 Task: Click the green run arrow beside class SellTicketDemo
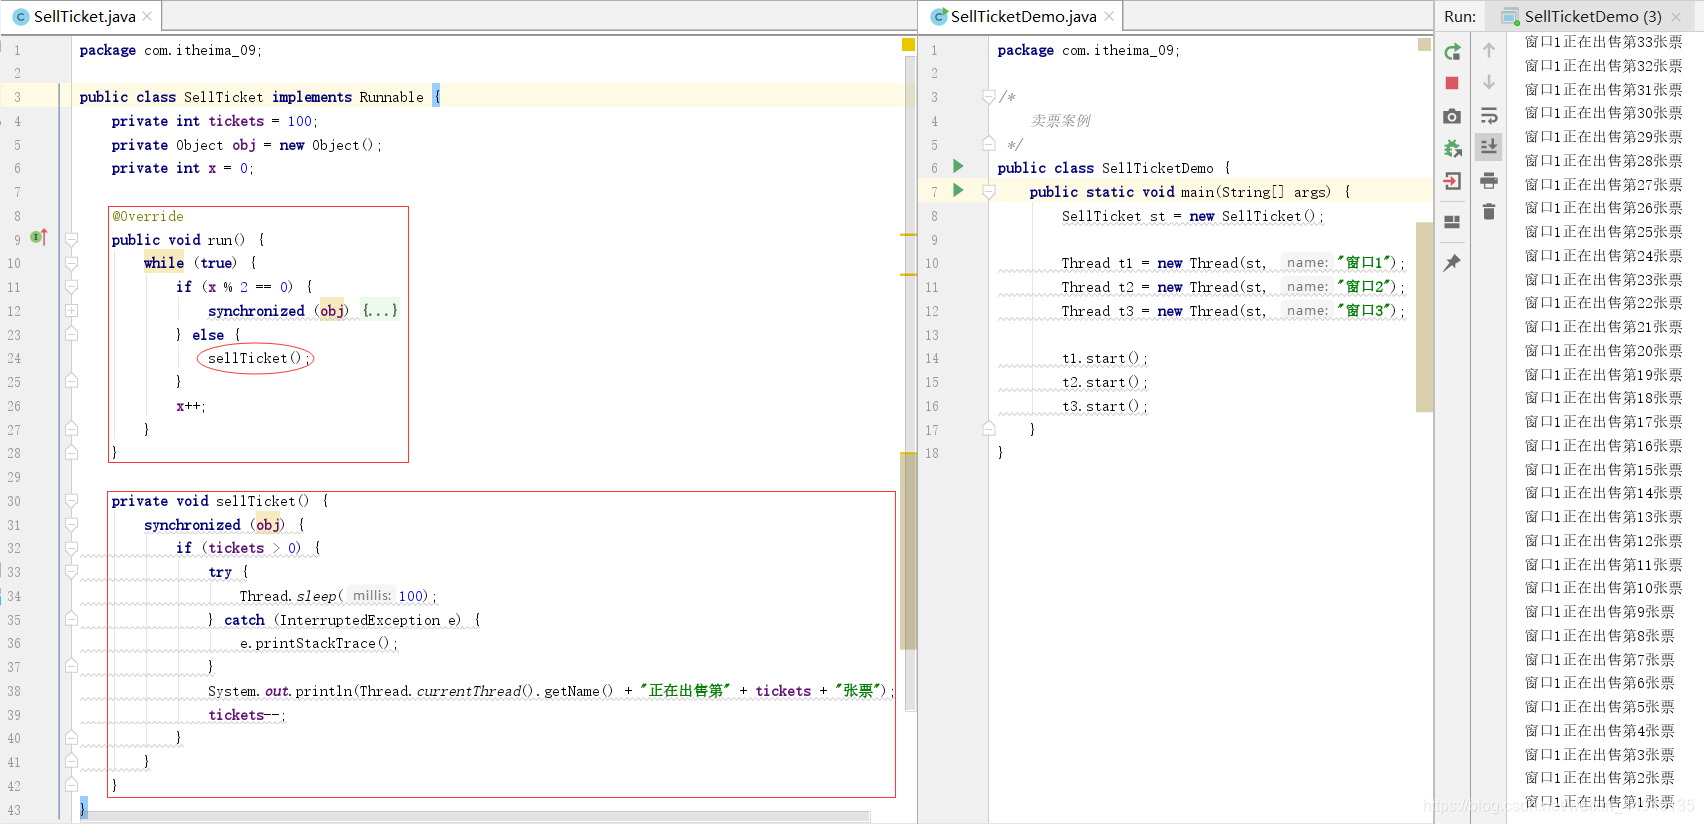click(958, 166)
